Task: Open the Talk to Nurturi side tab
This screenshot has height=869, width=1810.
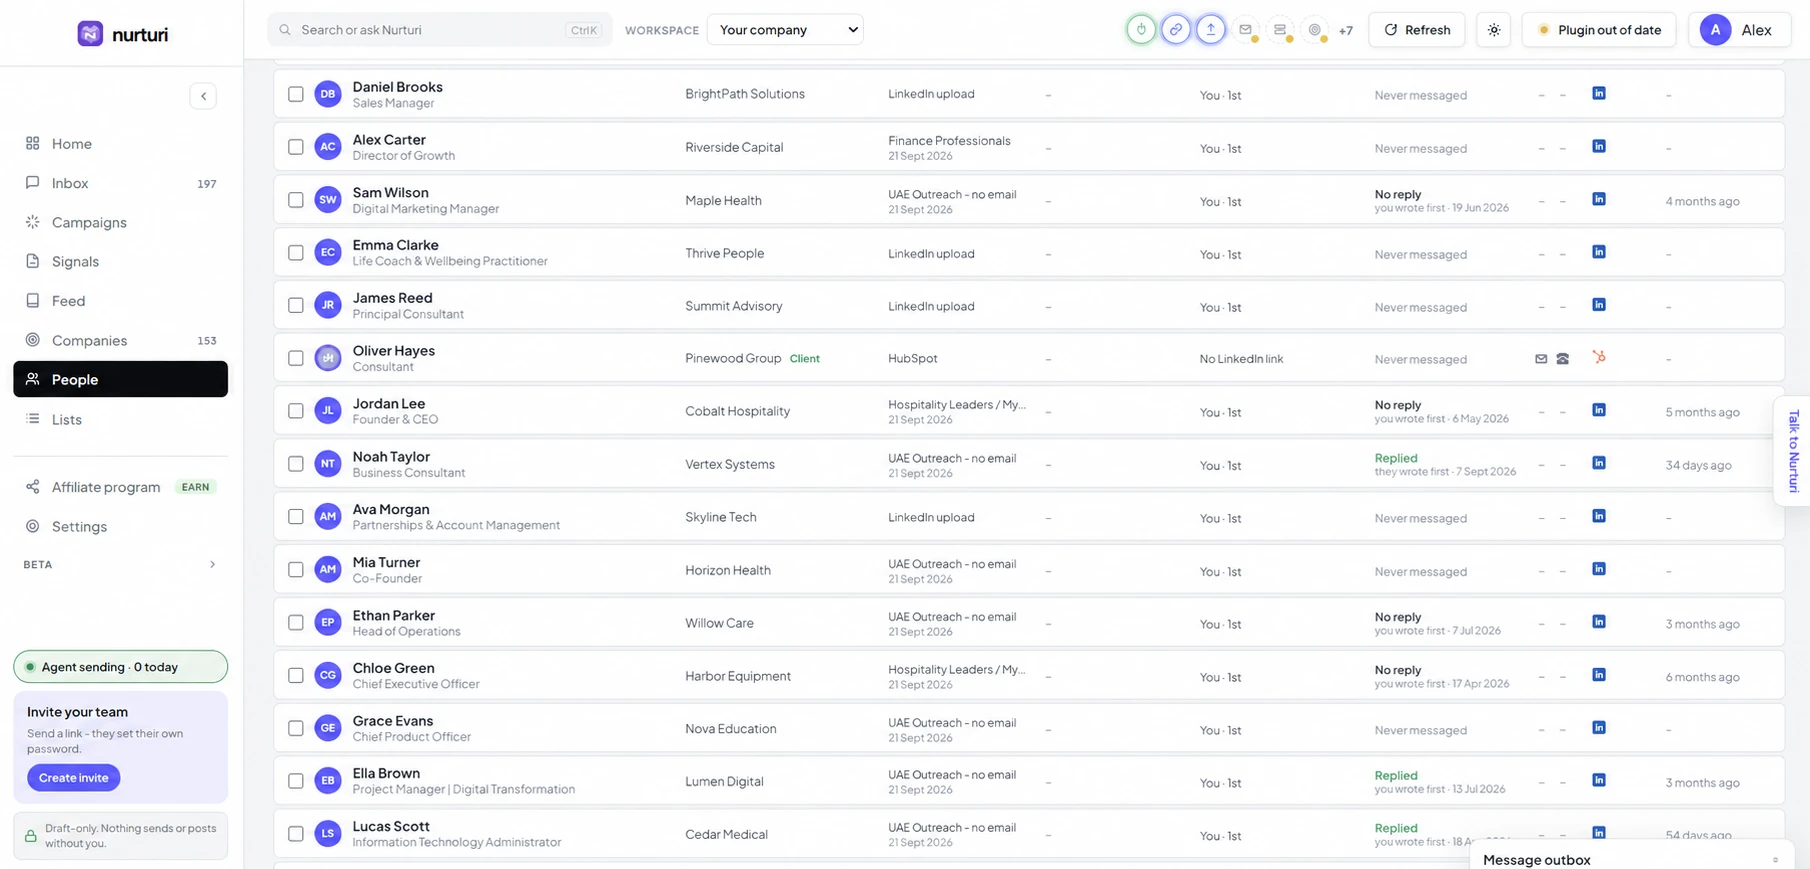Action: point(1793,451)
